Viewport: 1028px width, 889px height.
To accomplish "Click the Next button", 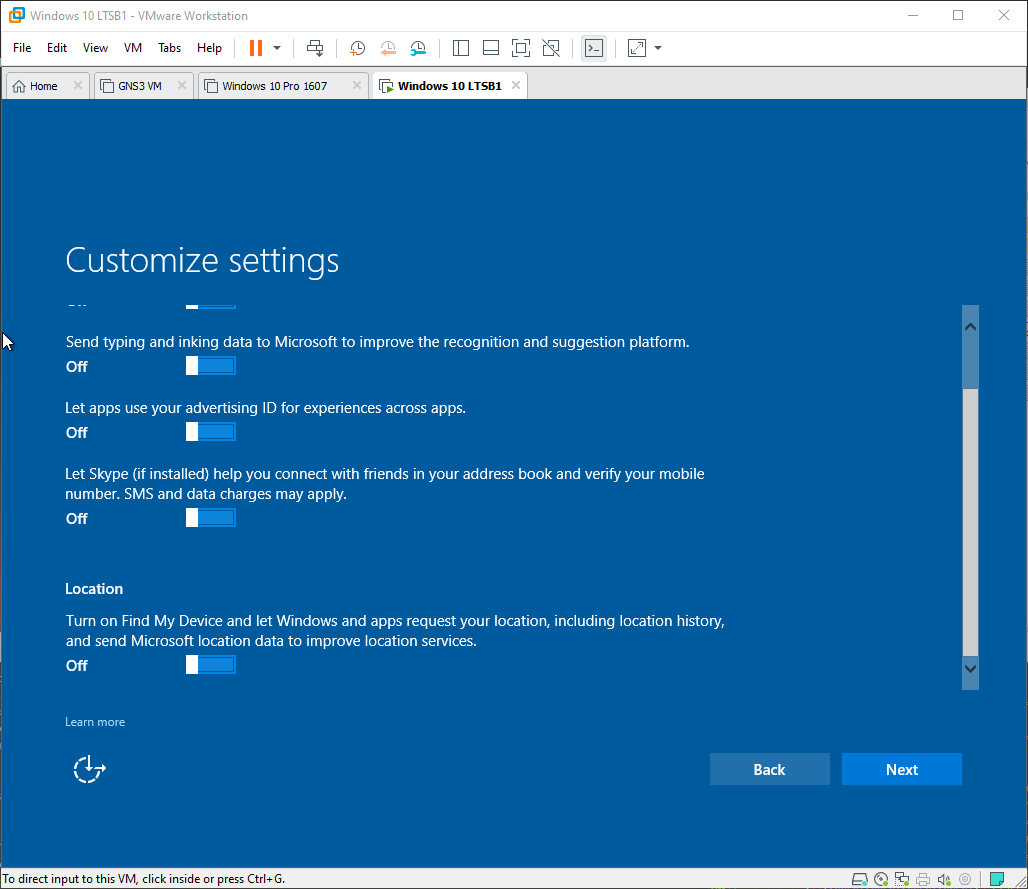I will click(901, 769).
